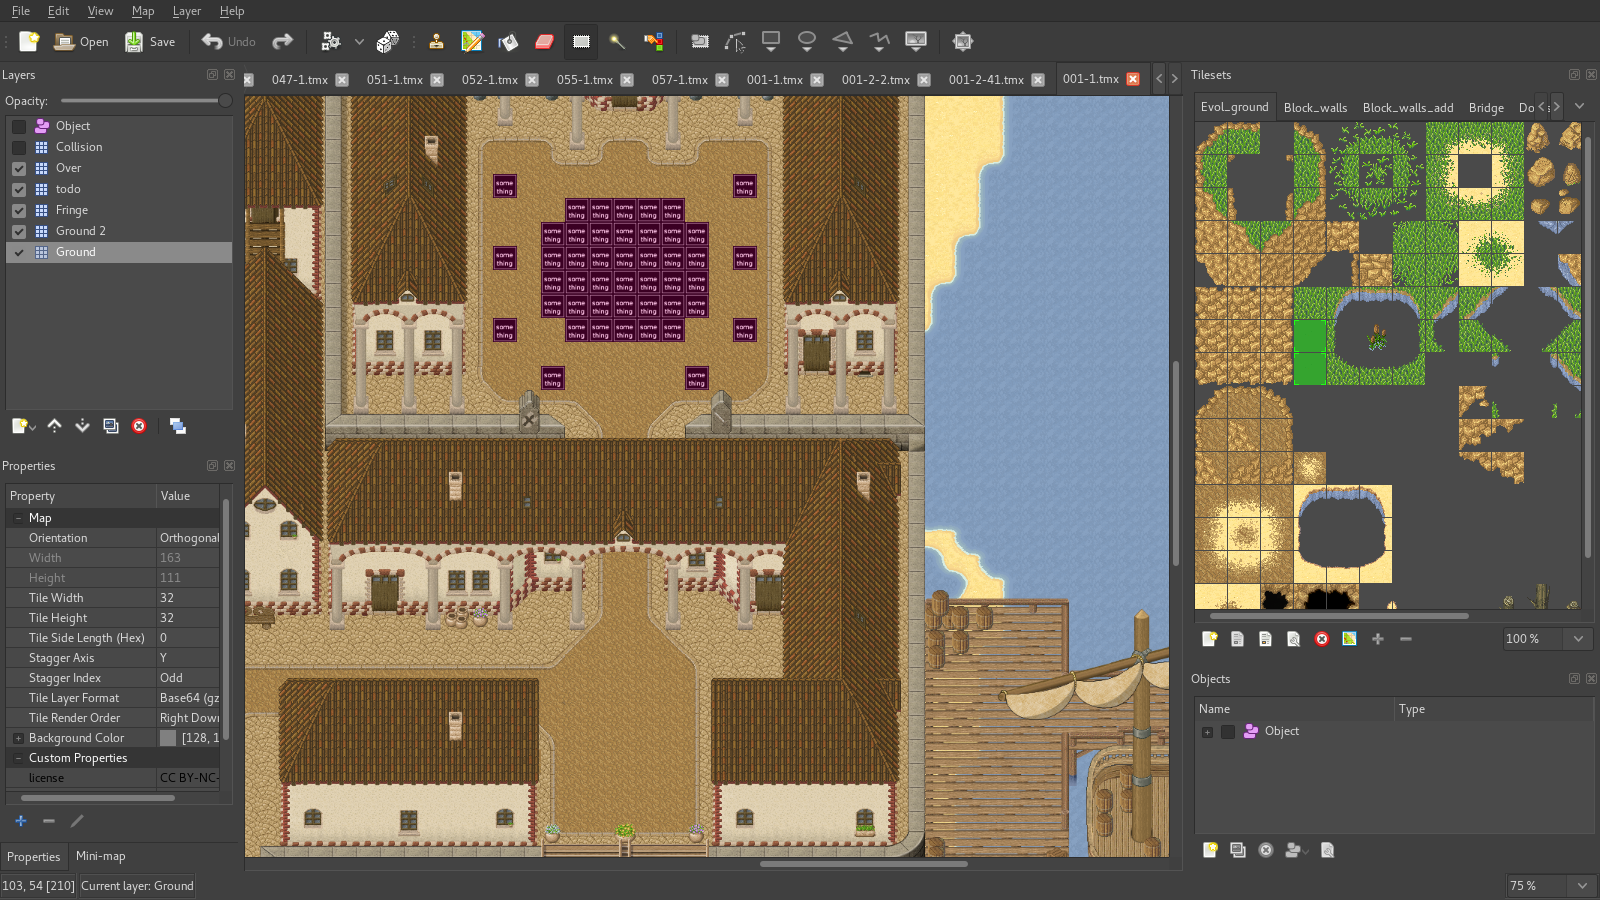Open terrain editing icon under tilesets
This screenshot has height=900, width=1600.
[1349, 639]
